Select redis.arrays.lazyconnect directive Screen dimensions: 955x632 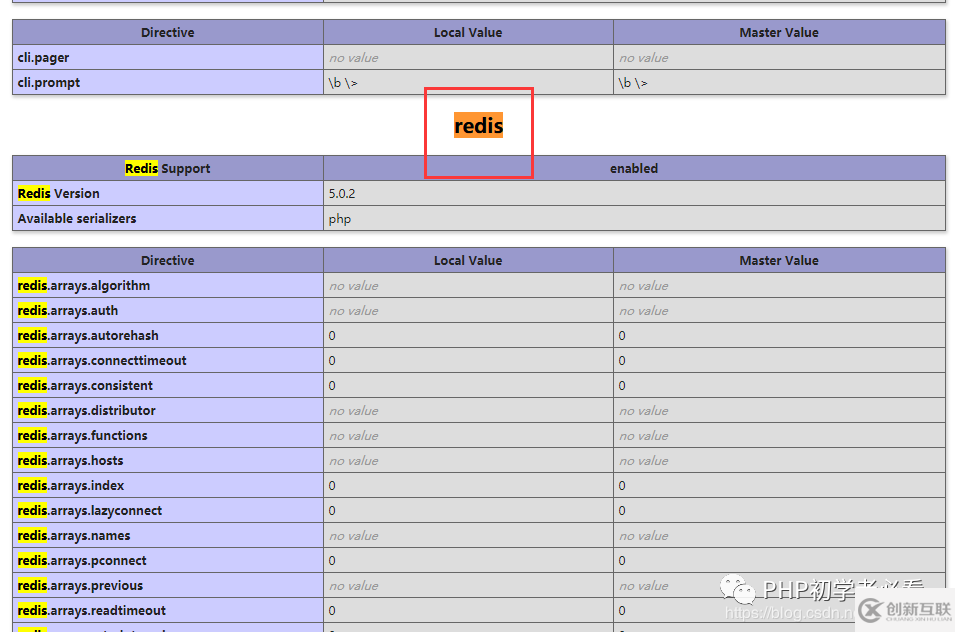point(167,510)
